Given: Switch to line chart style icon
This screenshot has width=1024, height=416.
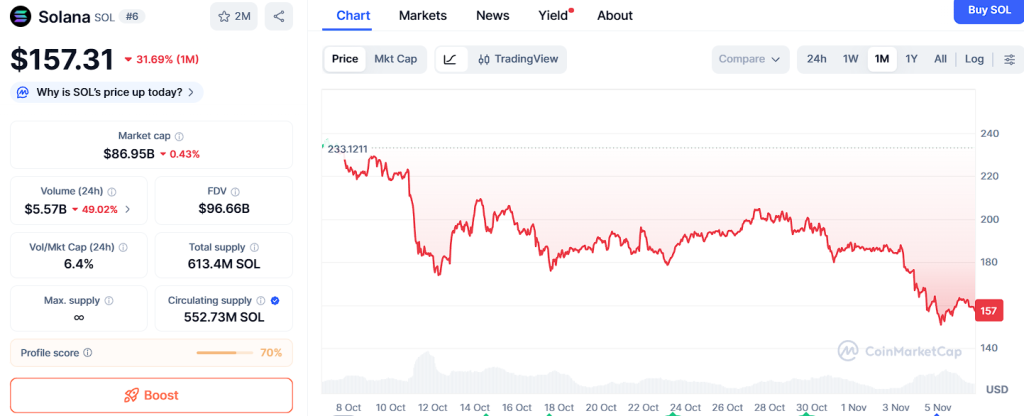Looking at the screenshot, I should [x=450, y=59].
